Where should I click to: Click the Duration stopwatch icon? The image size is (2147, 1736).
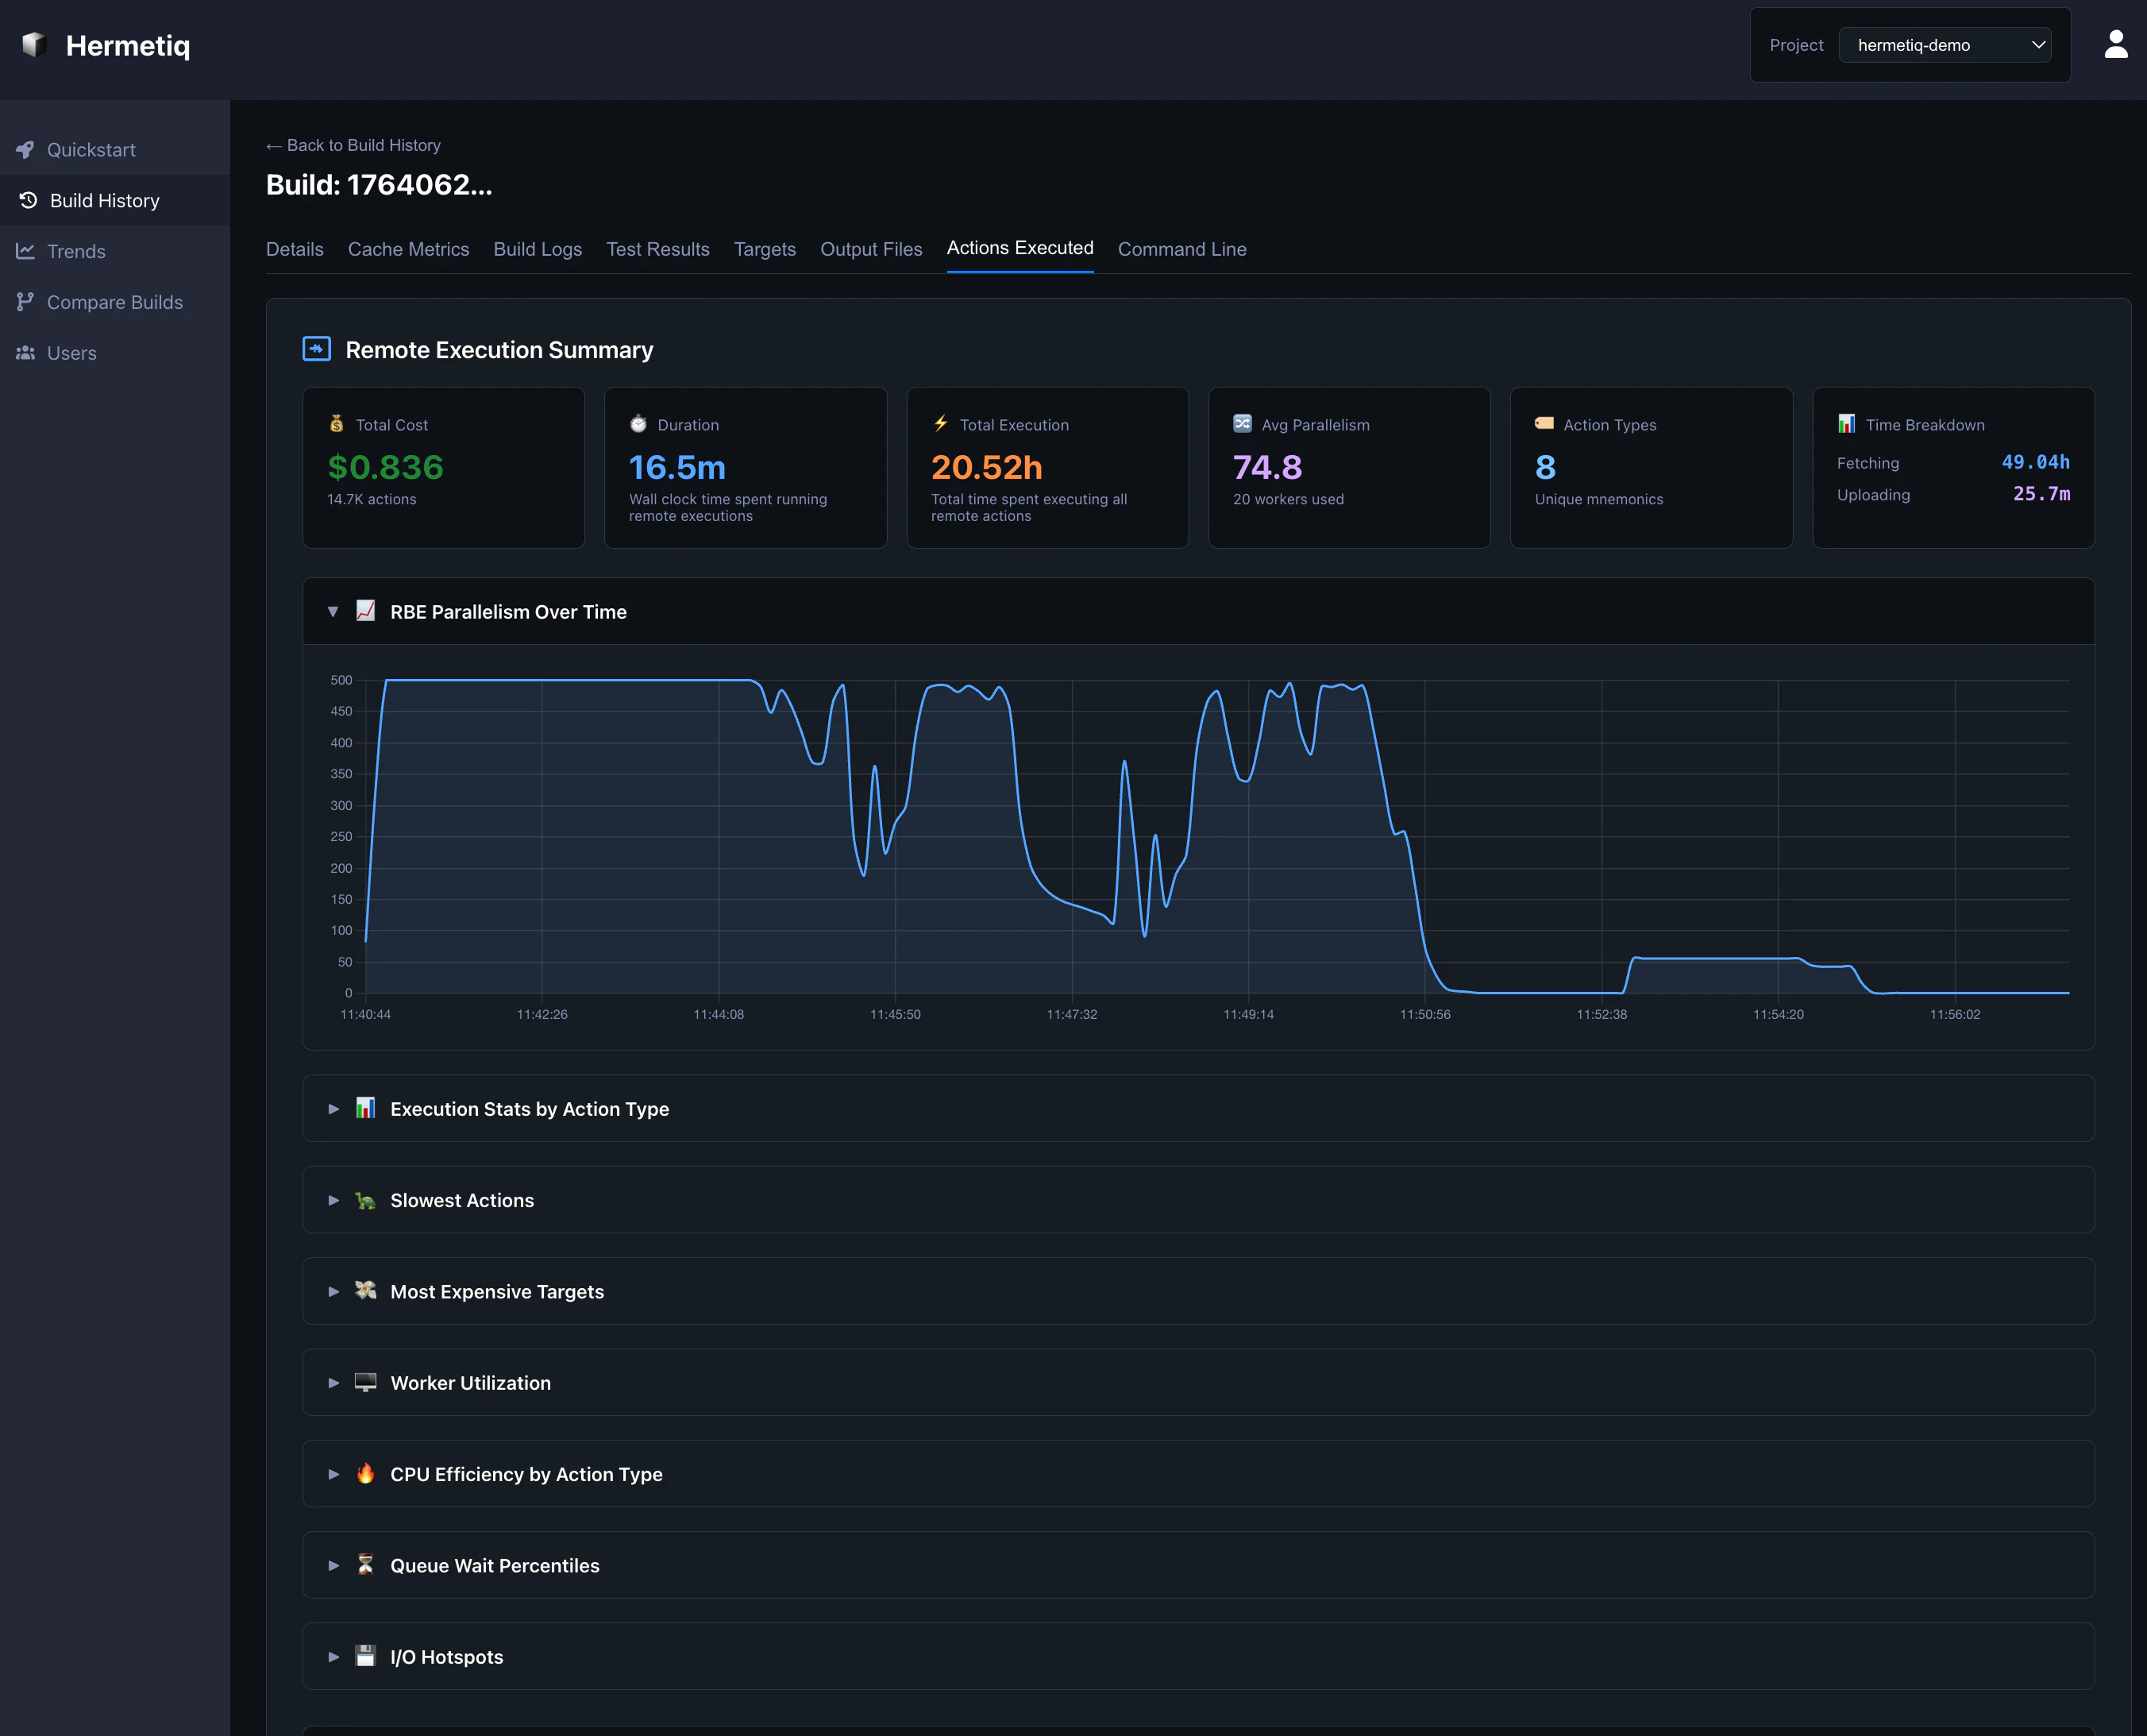tap(638, 424)
